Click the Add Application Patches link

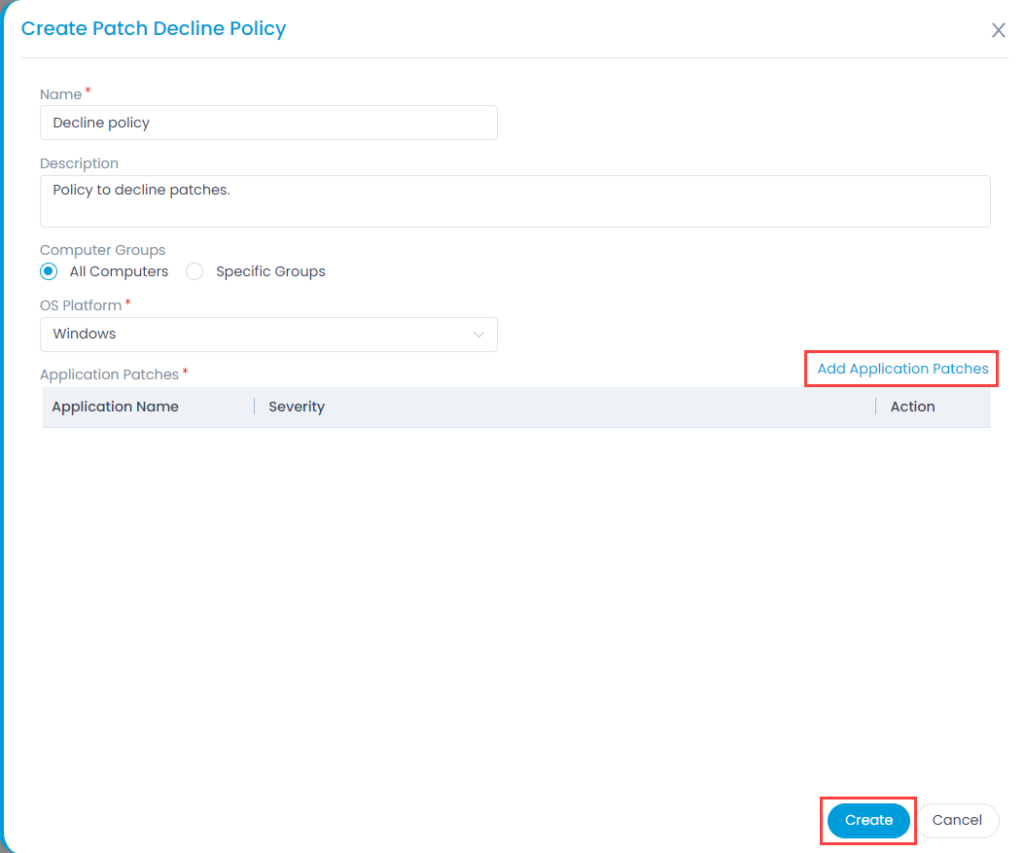point(902,369)
